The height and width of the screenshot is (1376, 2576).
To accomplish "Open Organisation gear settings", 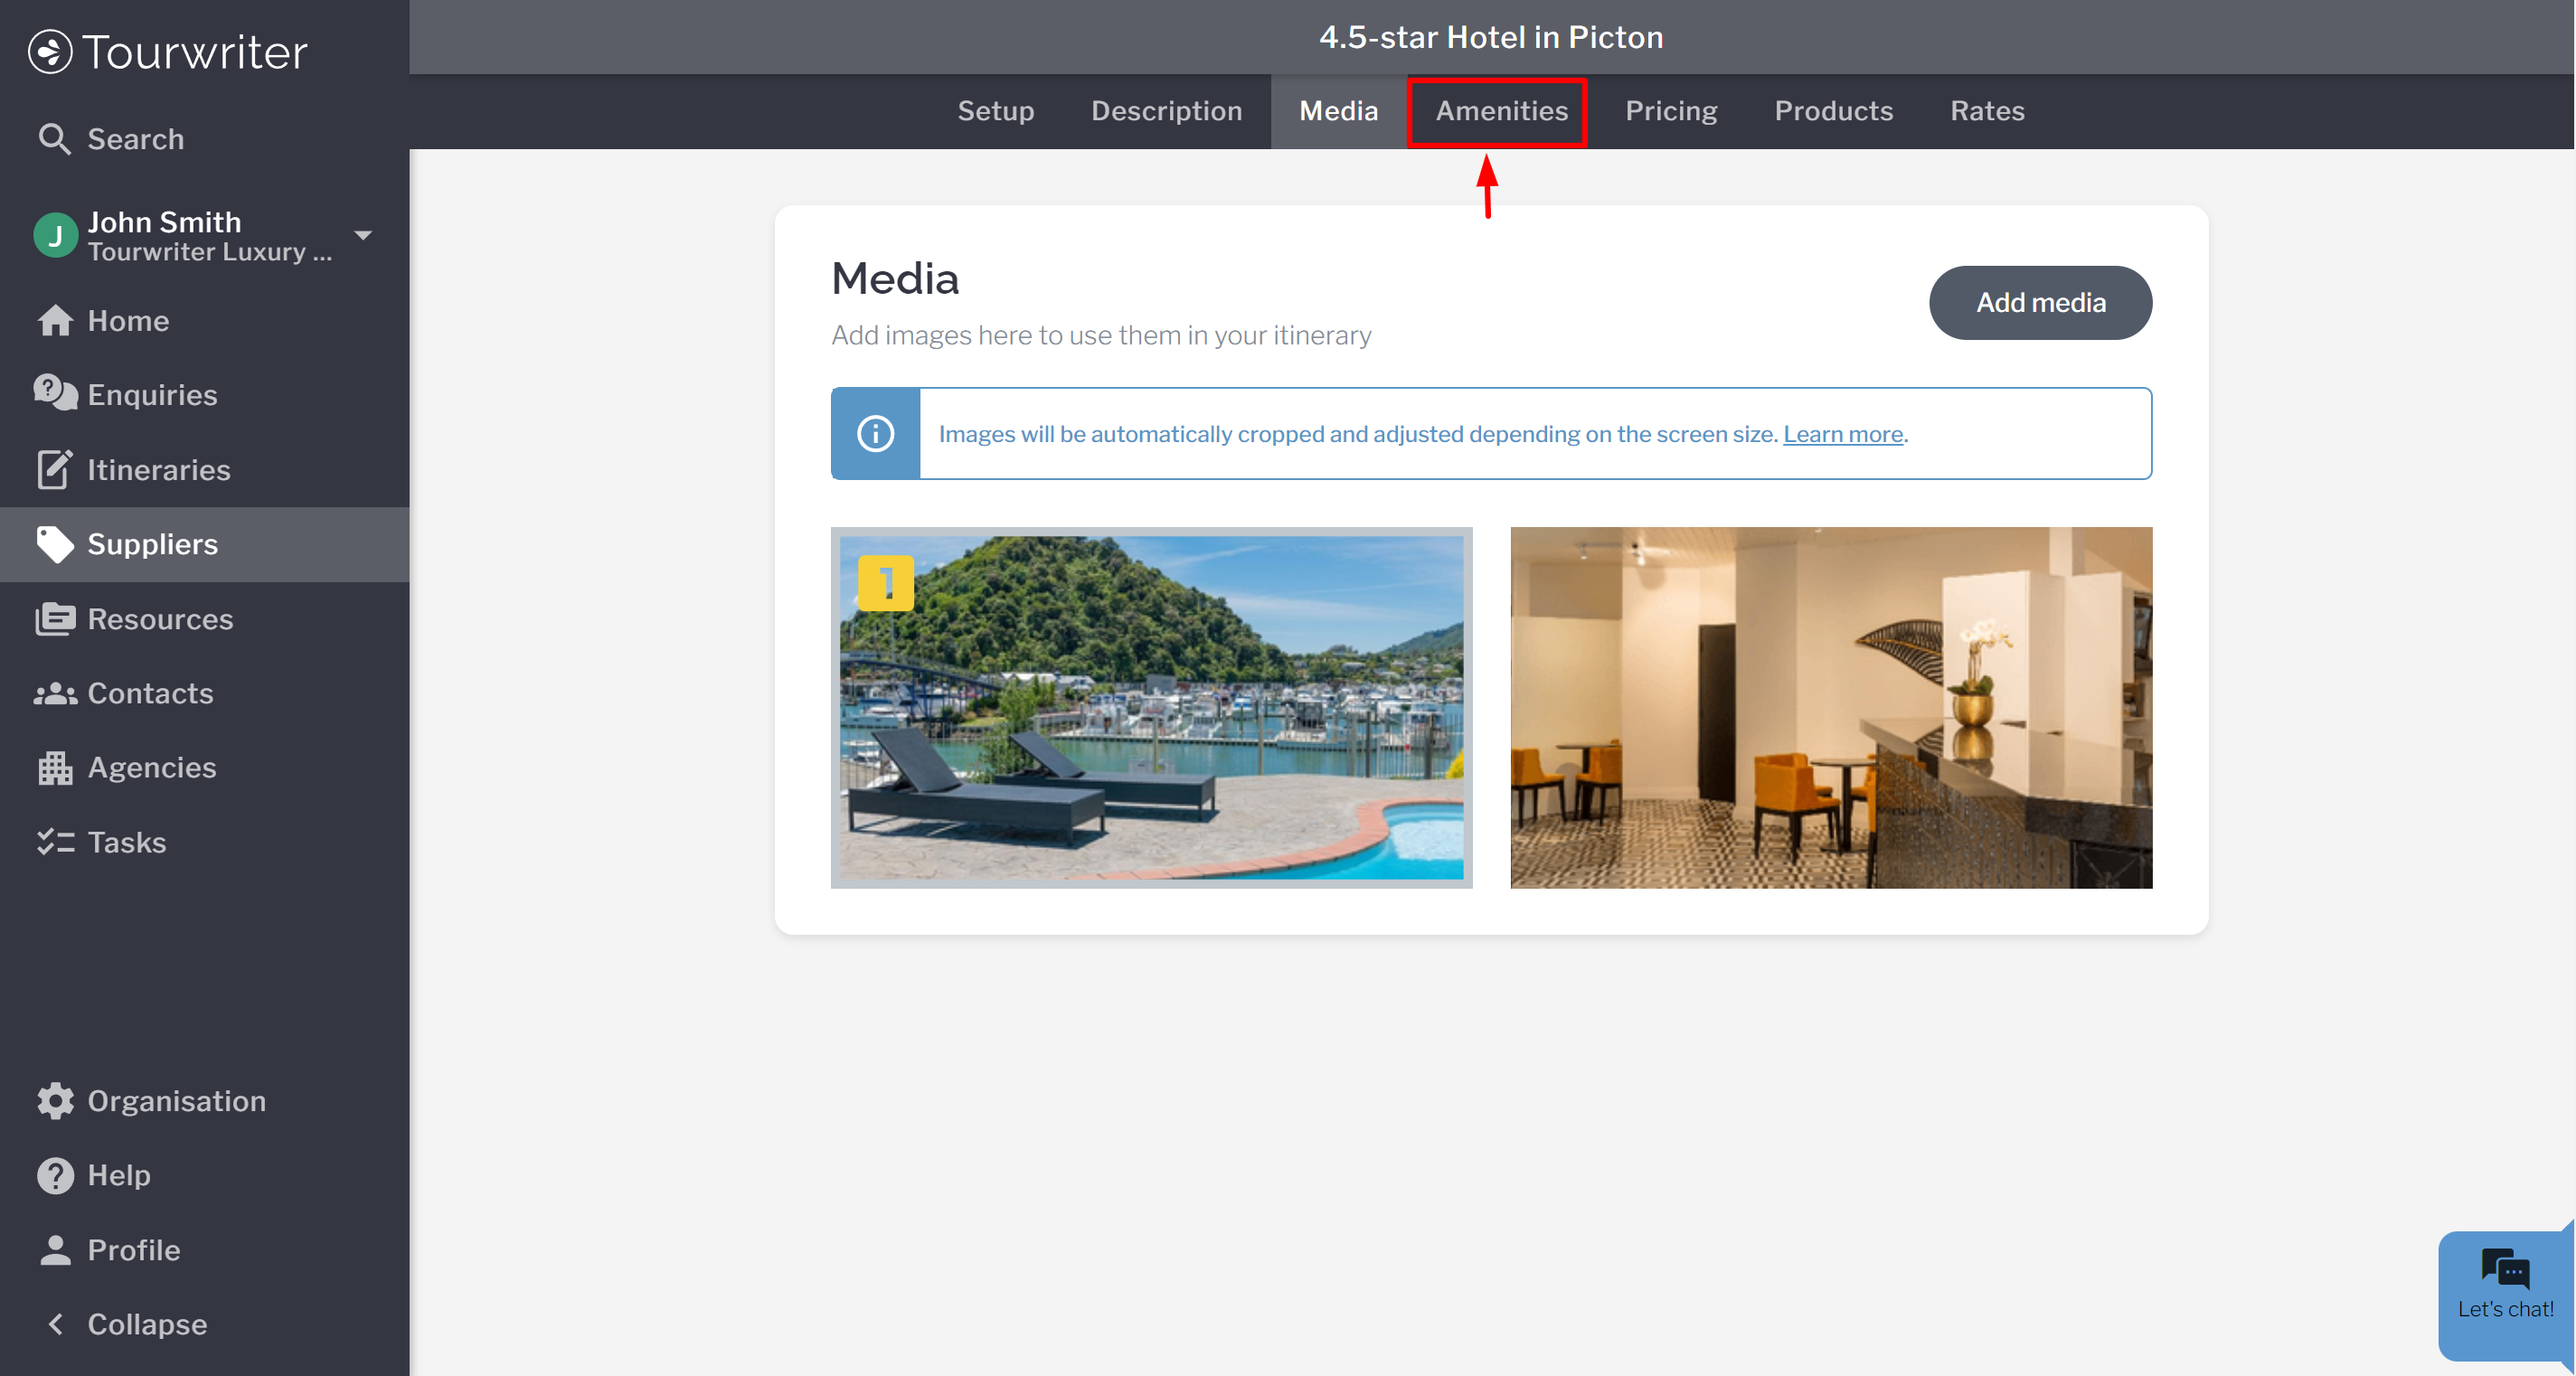I will click(x=55, y=1101).
